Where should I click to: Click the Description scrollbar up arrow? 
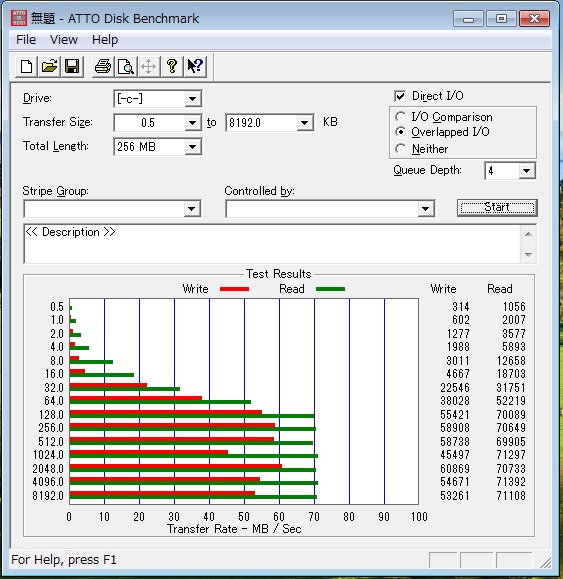[x=528, y=234]
